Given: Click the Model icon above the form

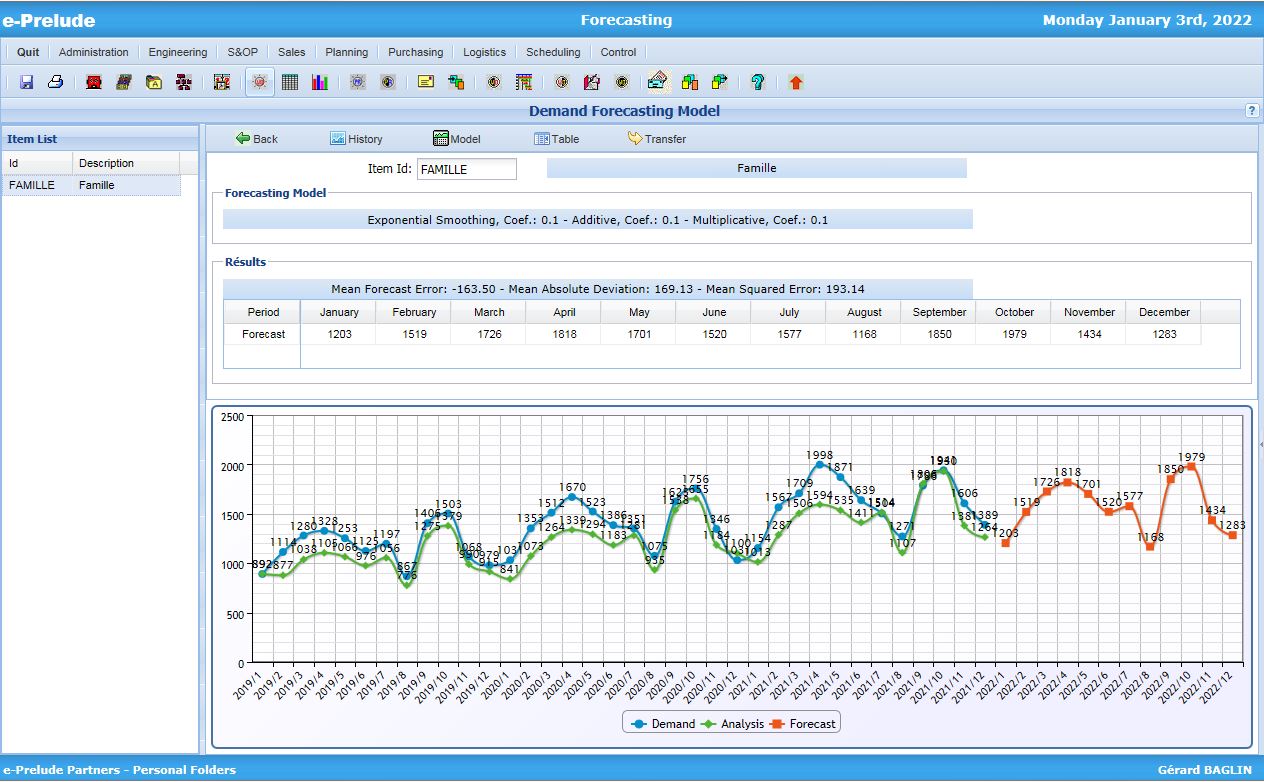Looking at the screenshot, I should [456, 139].
